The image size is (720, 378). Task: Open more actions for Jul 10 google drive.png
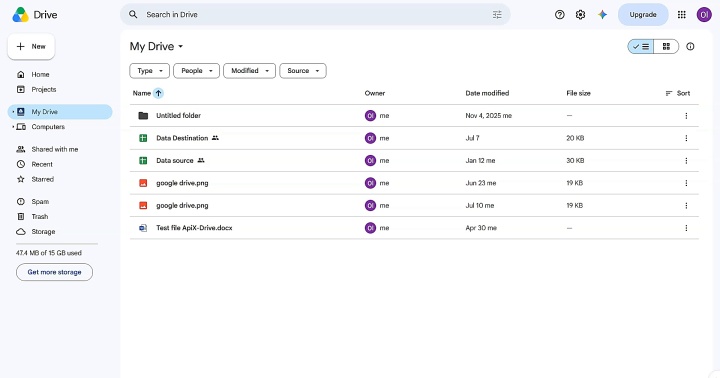coord(686,206)
